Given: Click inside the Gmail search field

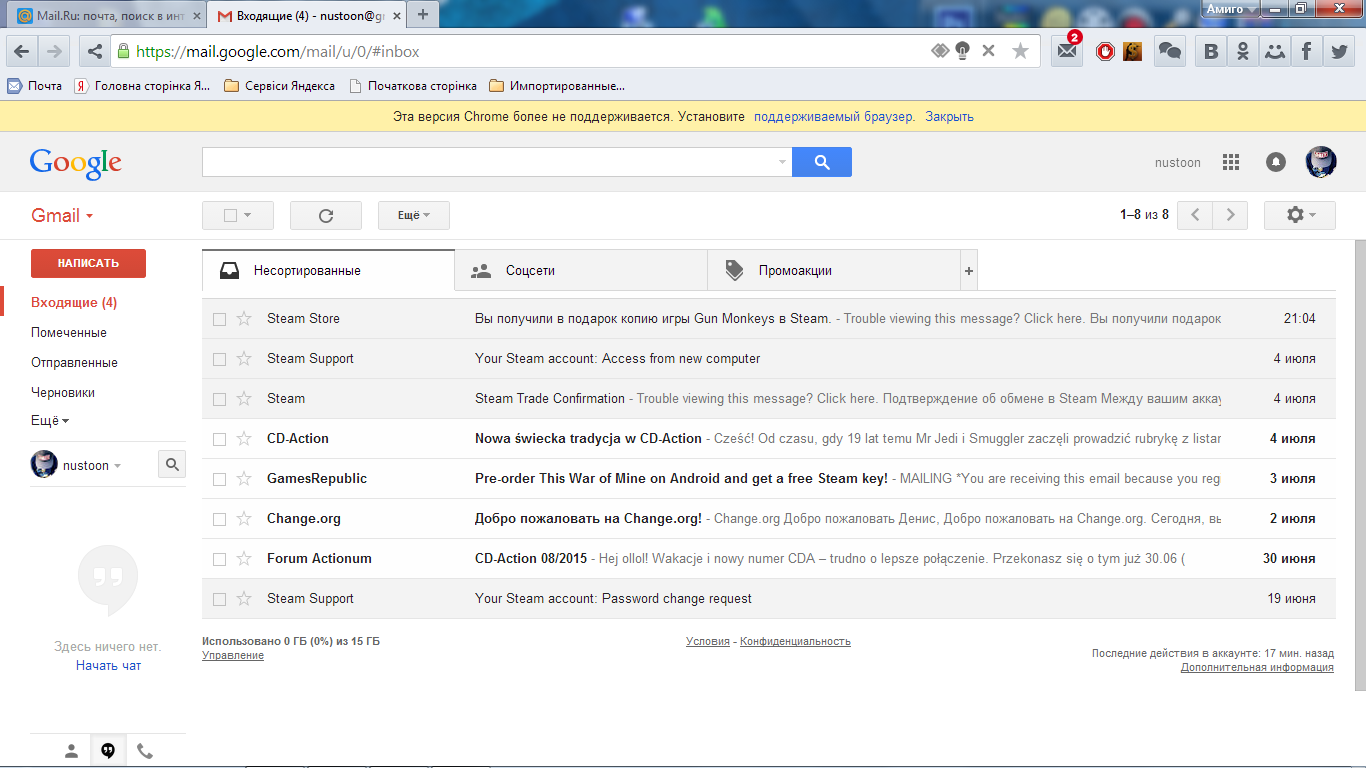Looking at the screenshot, I should pos(496,162).
